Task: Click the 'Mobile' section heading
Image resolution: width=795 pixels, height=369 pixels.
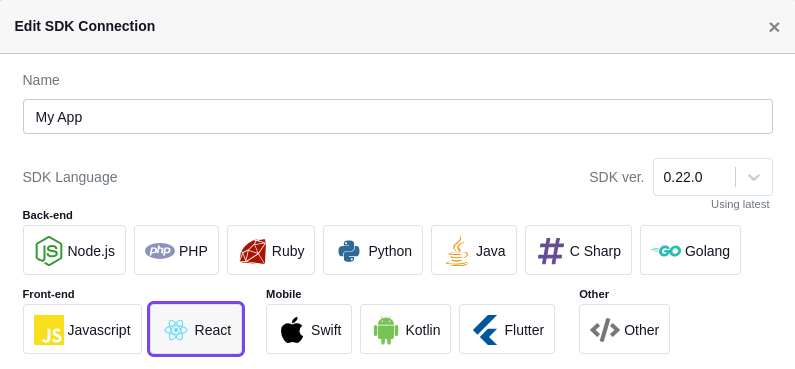Action: click(283, 294)
